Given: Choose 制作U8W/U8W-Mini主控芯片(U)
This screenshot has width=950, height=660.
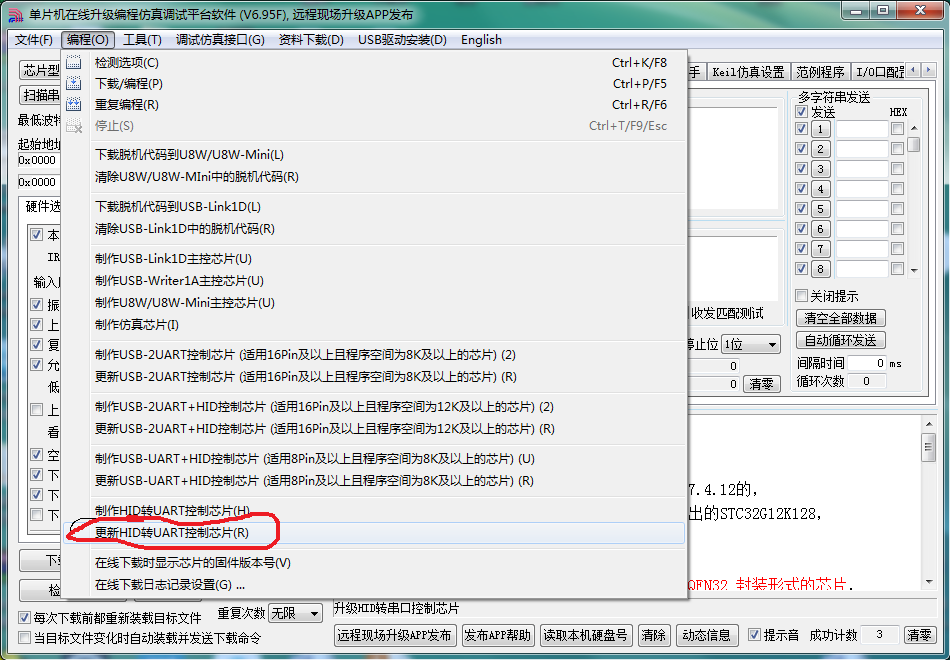Looking at the screenshot, I should pyautogui.click(x=374, y=302).
